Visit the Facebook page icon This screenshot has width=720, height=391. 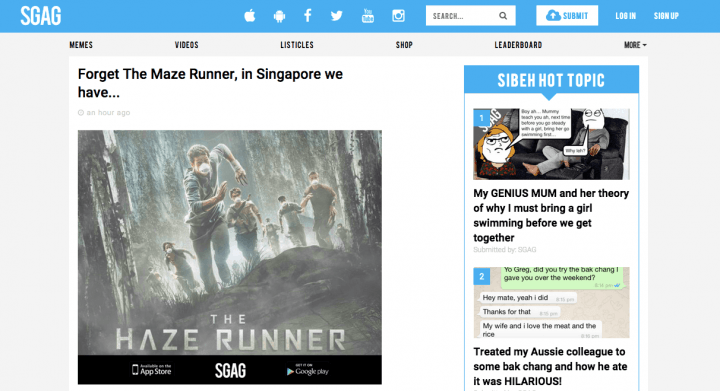tap(308, 16)
